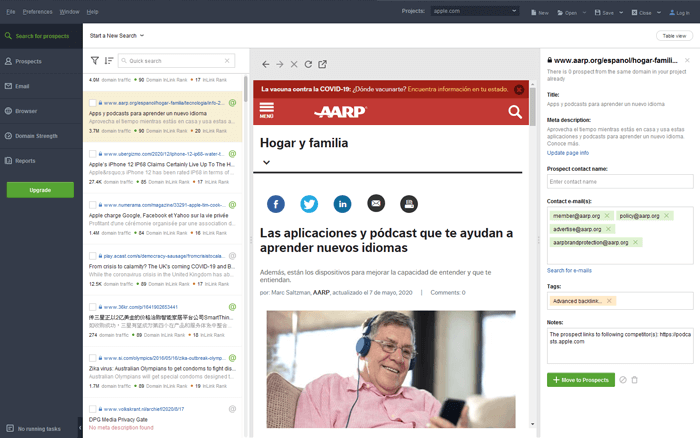700x438 pixels.
Task: Collapse the left sidebar arrow
Action: click(80, 428)
